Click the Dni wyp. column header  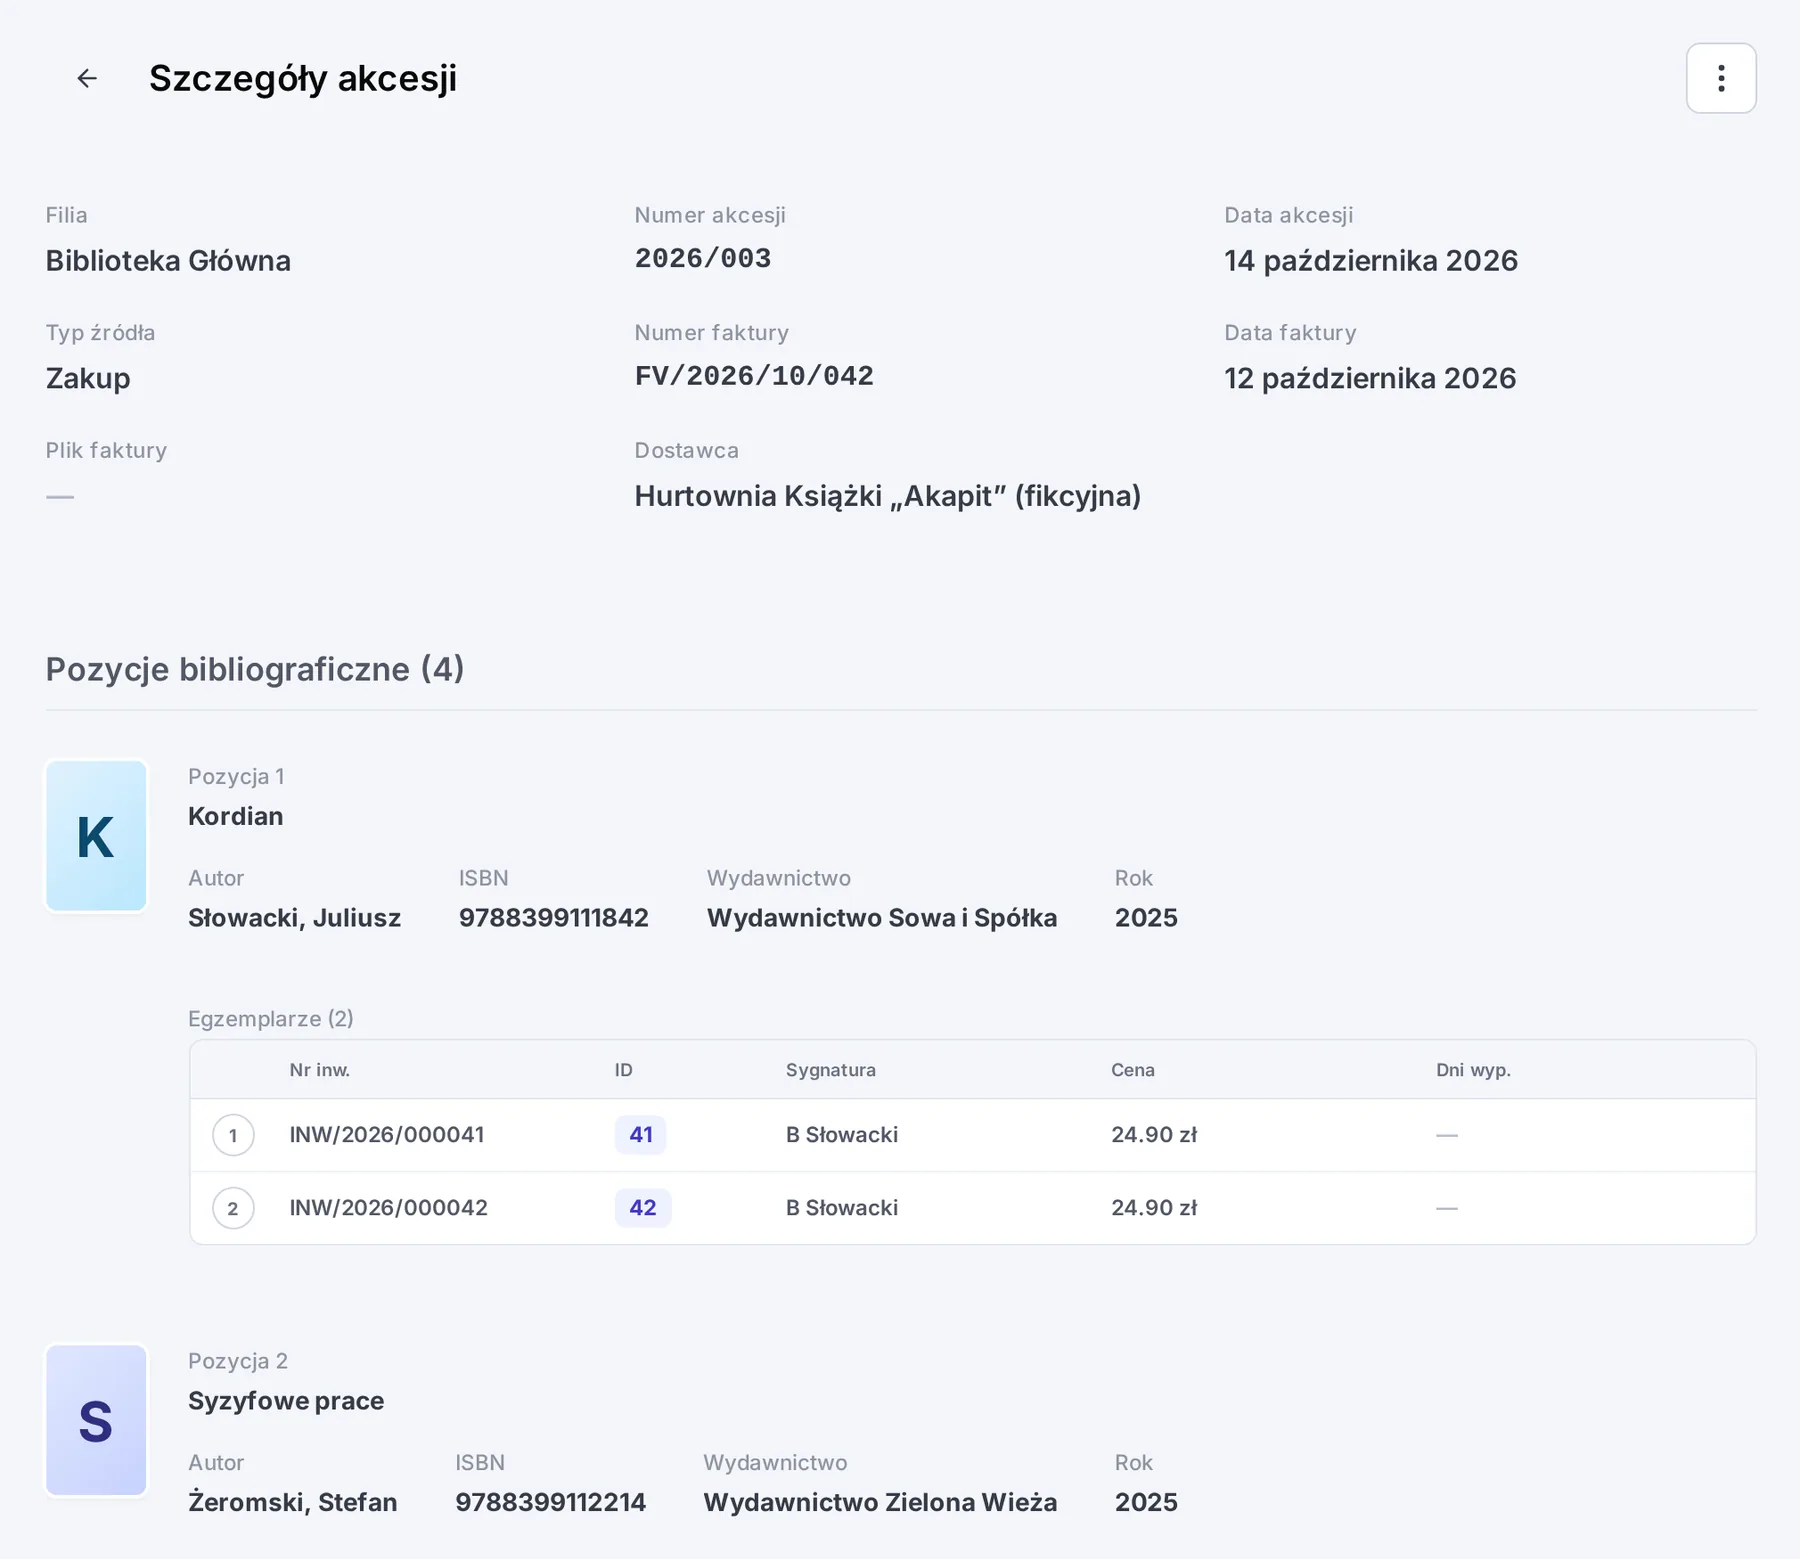tap(1473, 1070)
